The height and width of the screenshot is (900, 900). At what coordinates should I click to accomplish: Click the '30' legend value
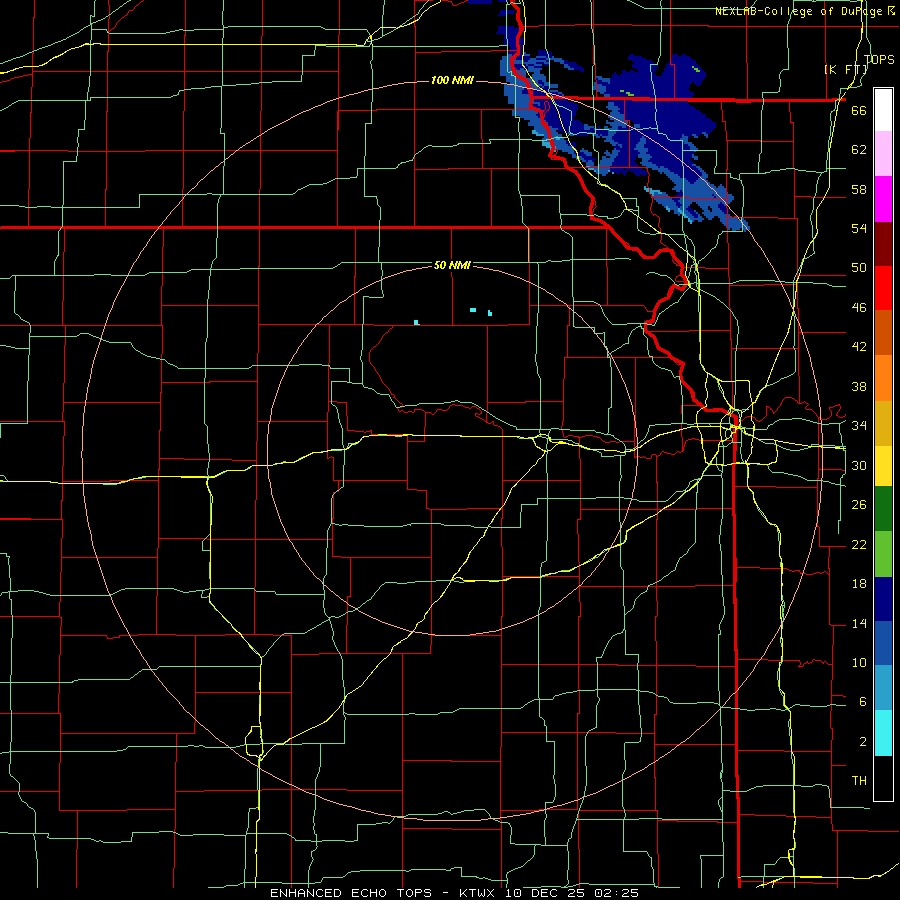(859, 465)
